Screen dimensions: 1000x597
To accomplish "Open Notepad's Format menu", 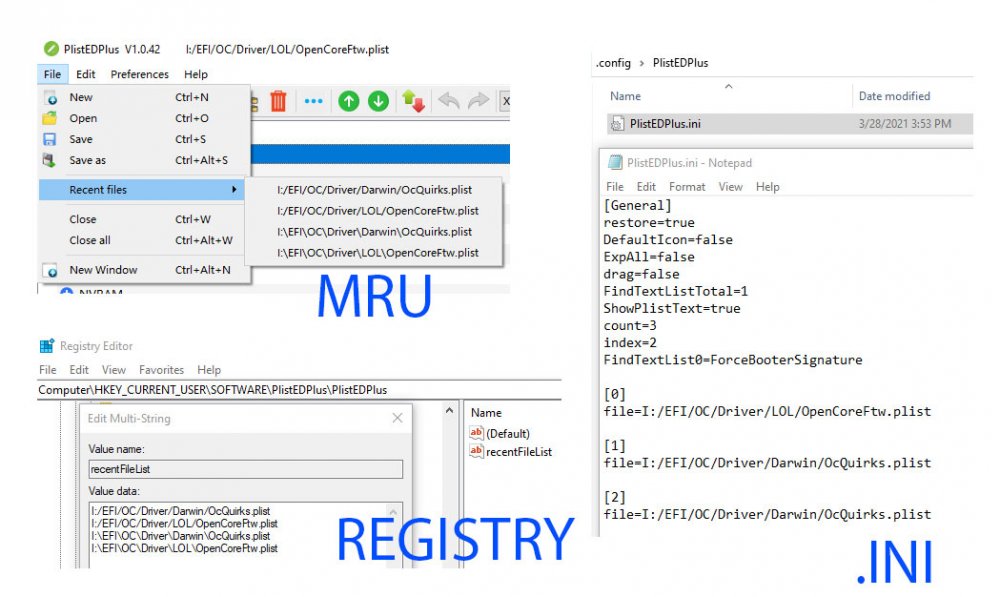I will pyautogui.click(x=687, y=187).
